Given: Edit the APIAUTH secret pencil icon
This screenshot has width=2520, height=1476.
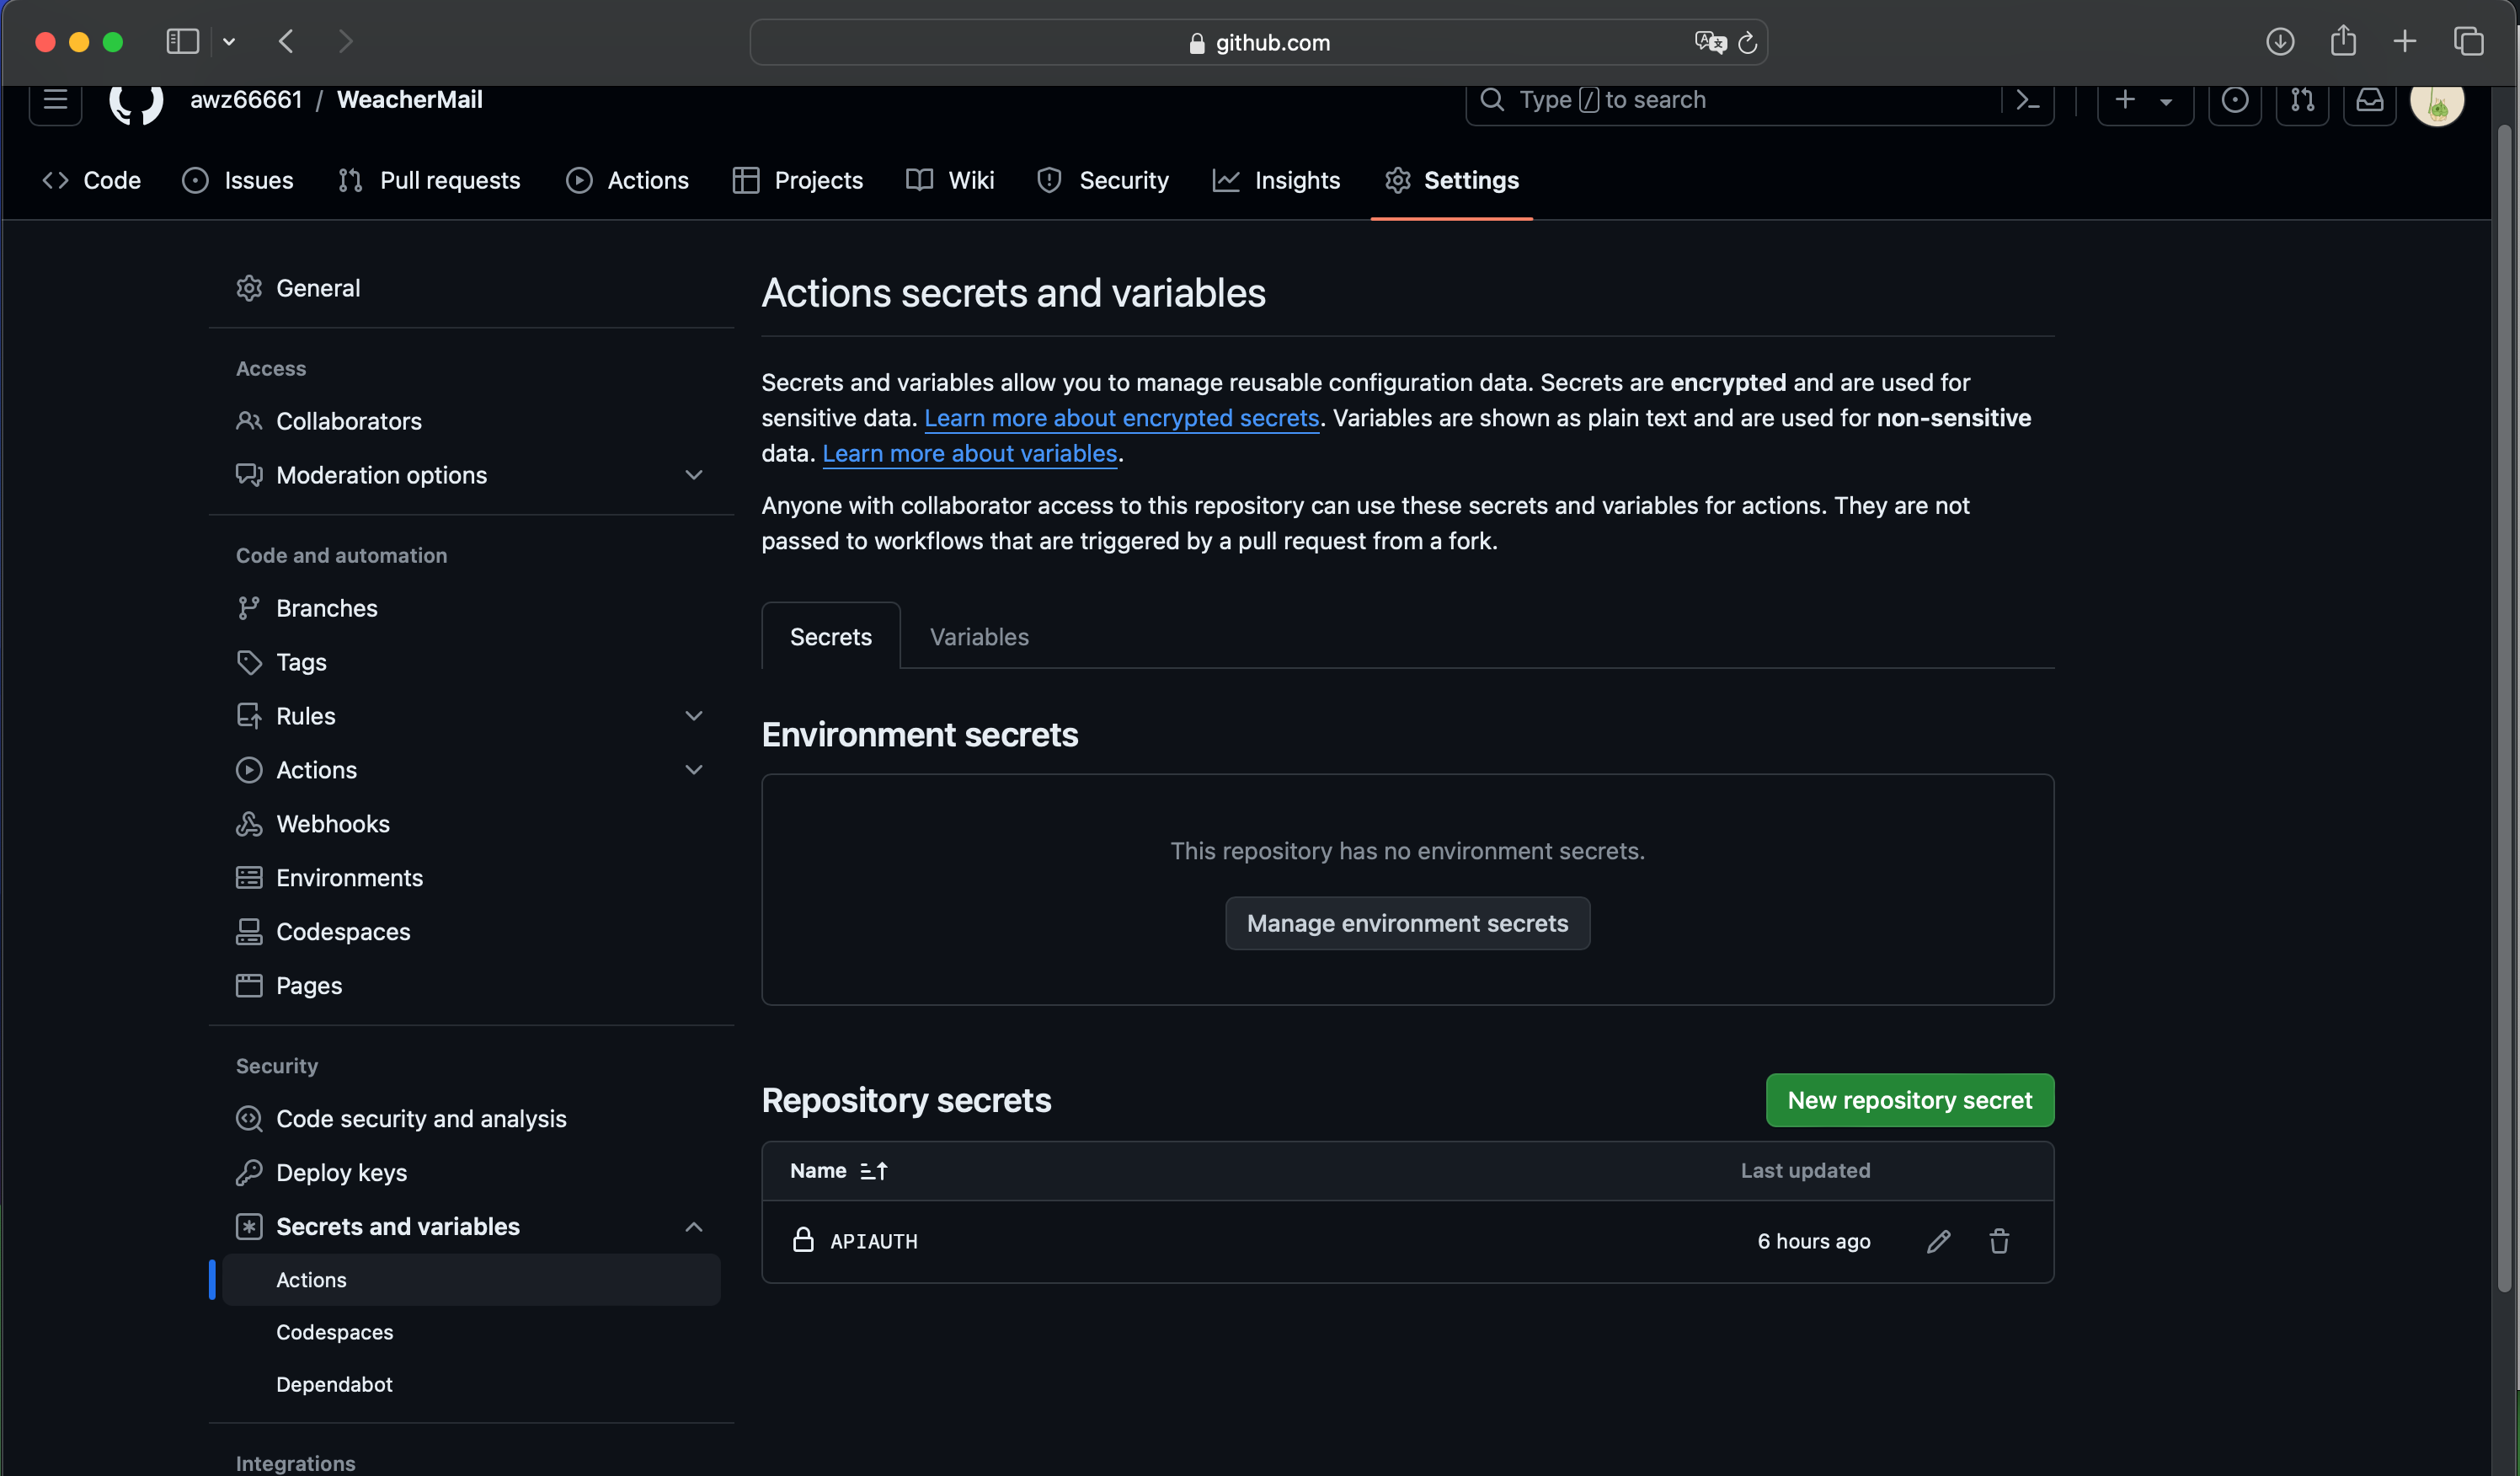Looking at the screenshot, I should pos(1938,1241).
